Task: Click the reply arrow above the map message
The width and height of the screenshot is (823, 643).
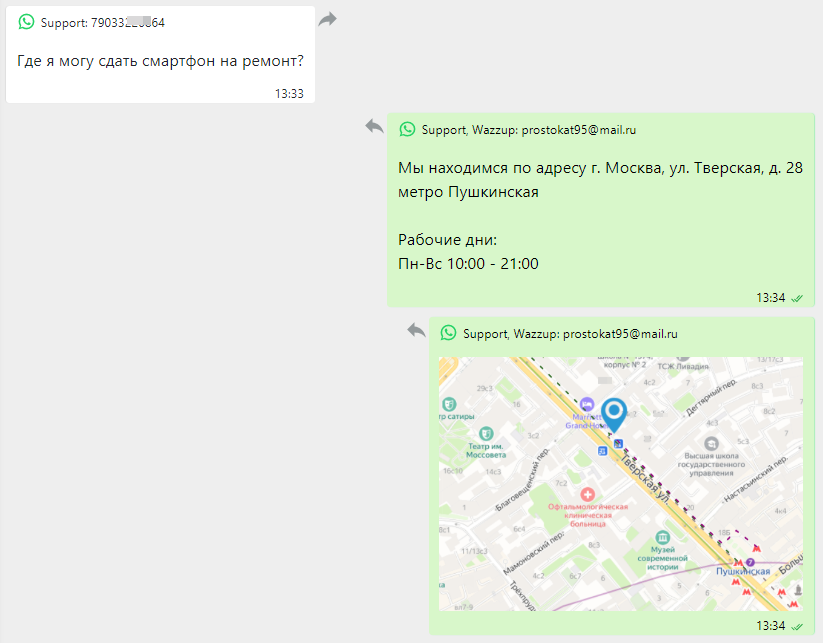Action: coord(416,331)
